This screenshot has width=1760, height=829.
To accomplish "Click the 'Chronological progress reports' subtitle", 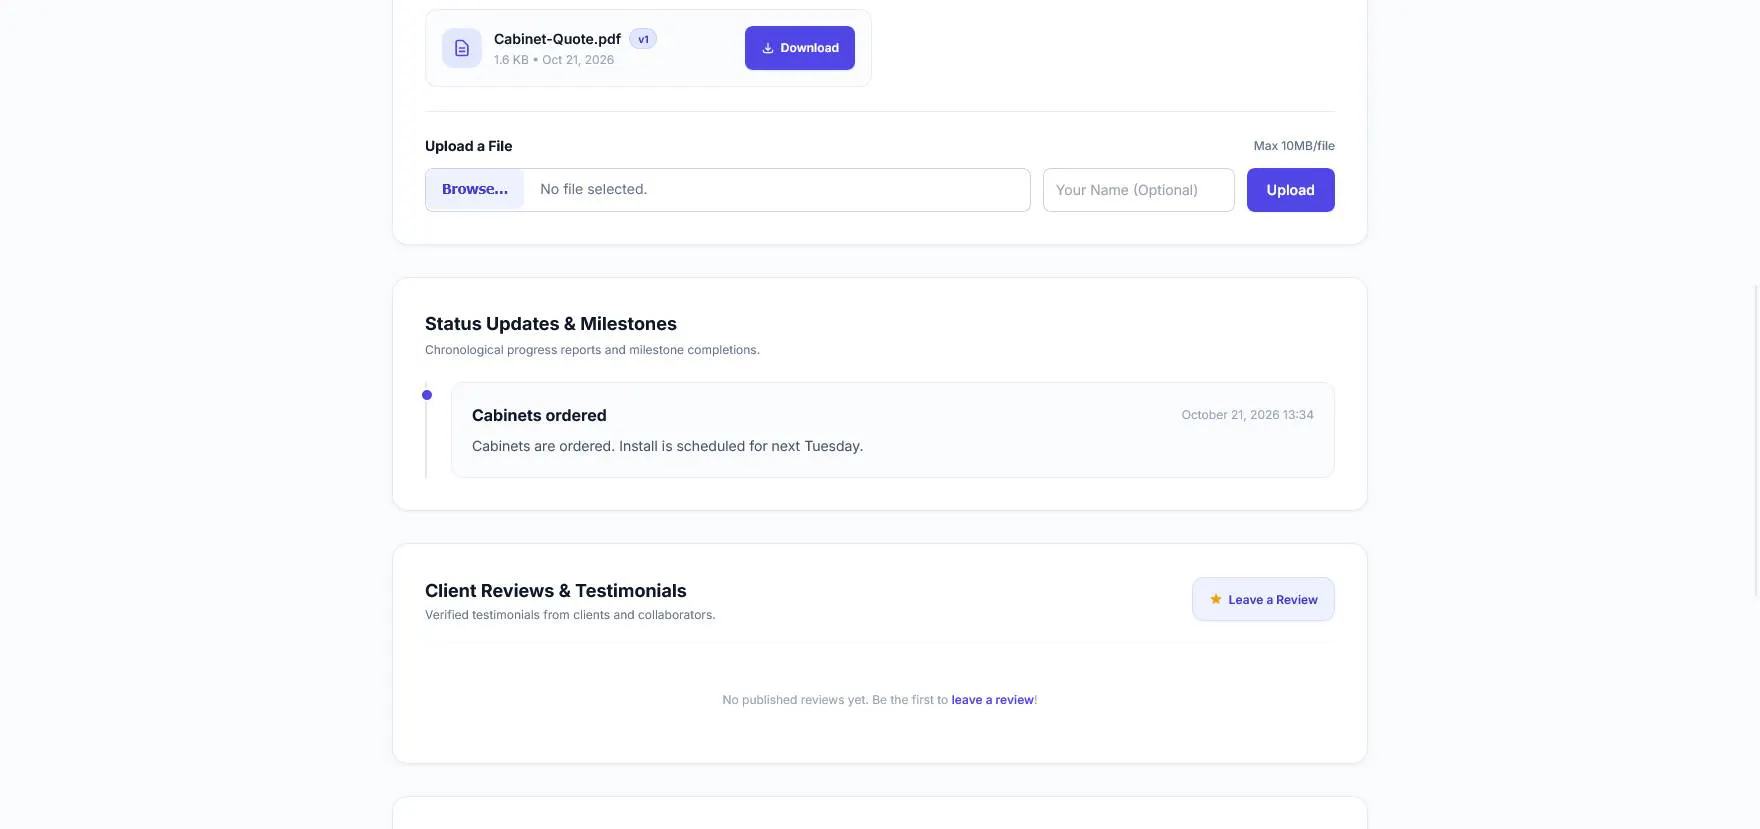I will pyautogui.click(x=592, y=350).
